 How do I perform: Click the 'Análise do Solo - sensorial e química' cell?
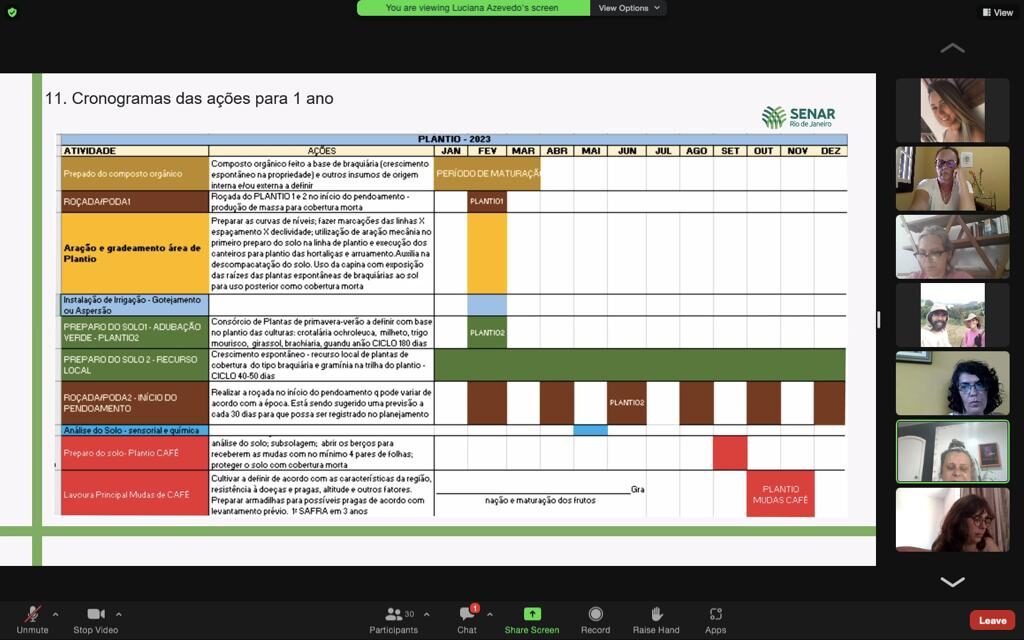coord(135,430)
